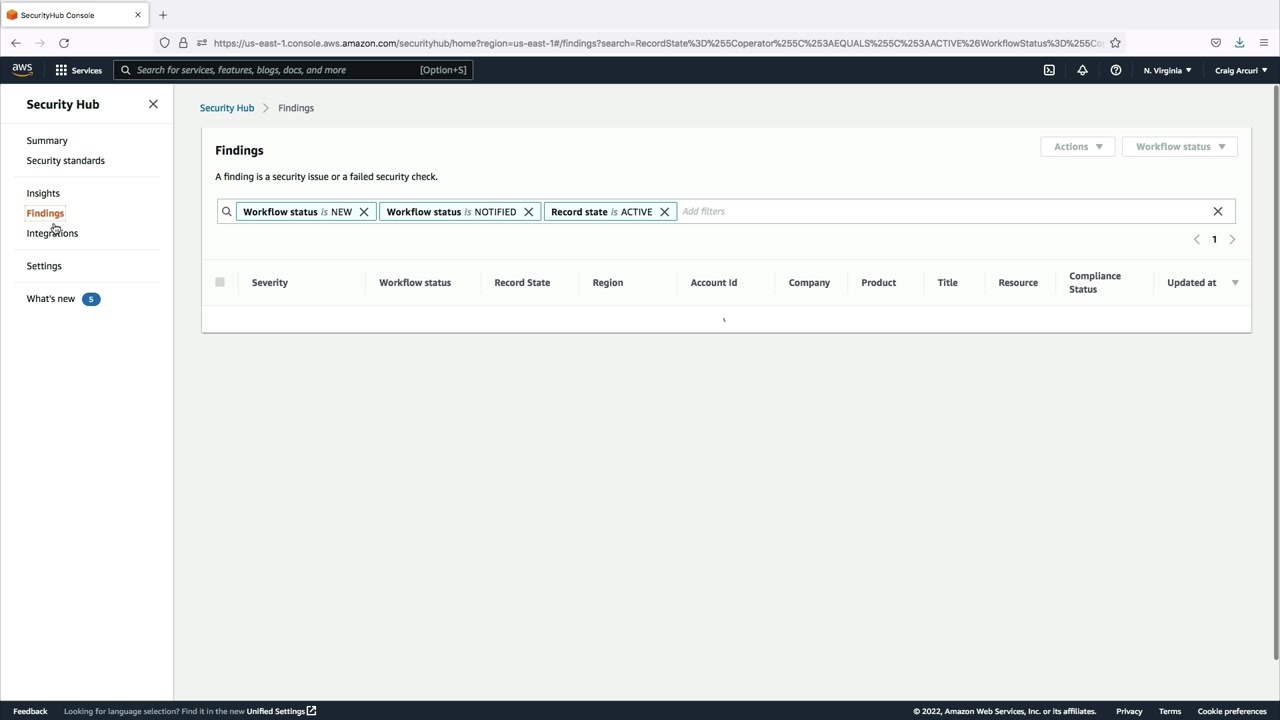Viewport: 1280px width, 720px height.
Task: Click page number 1 in pagination
Action: tap(1214, 240)
